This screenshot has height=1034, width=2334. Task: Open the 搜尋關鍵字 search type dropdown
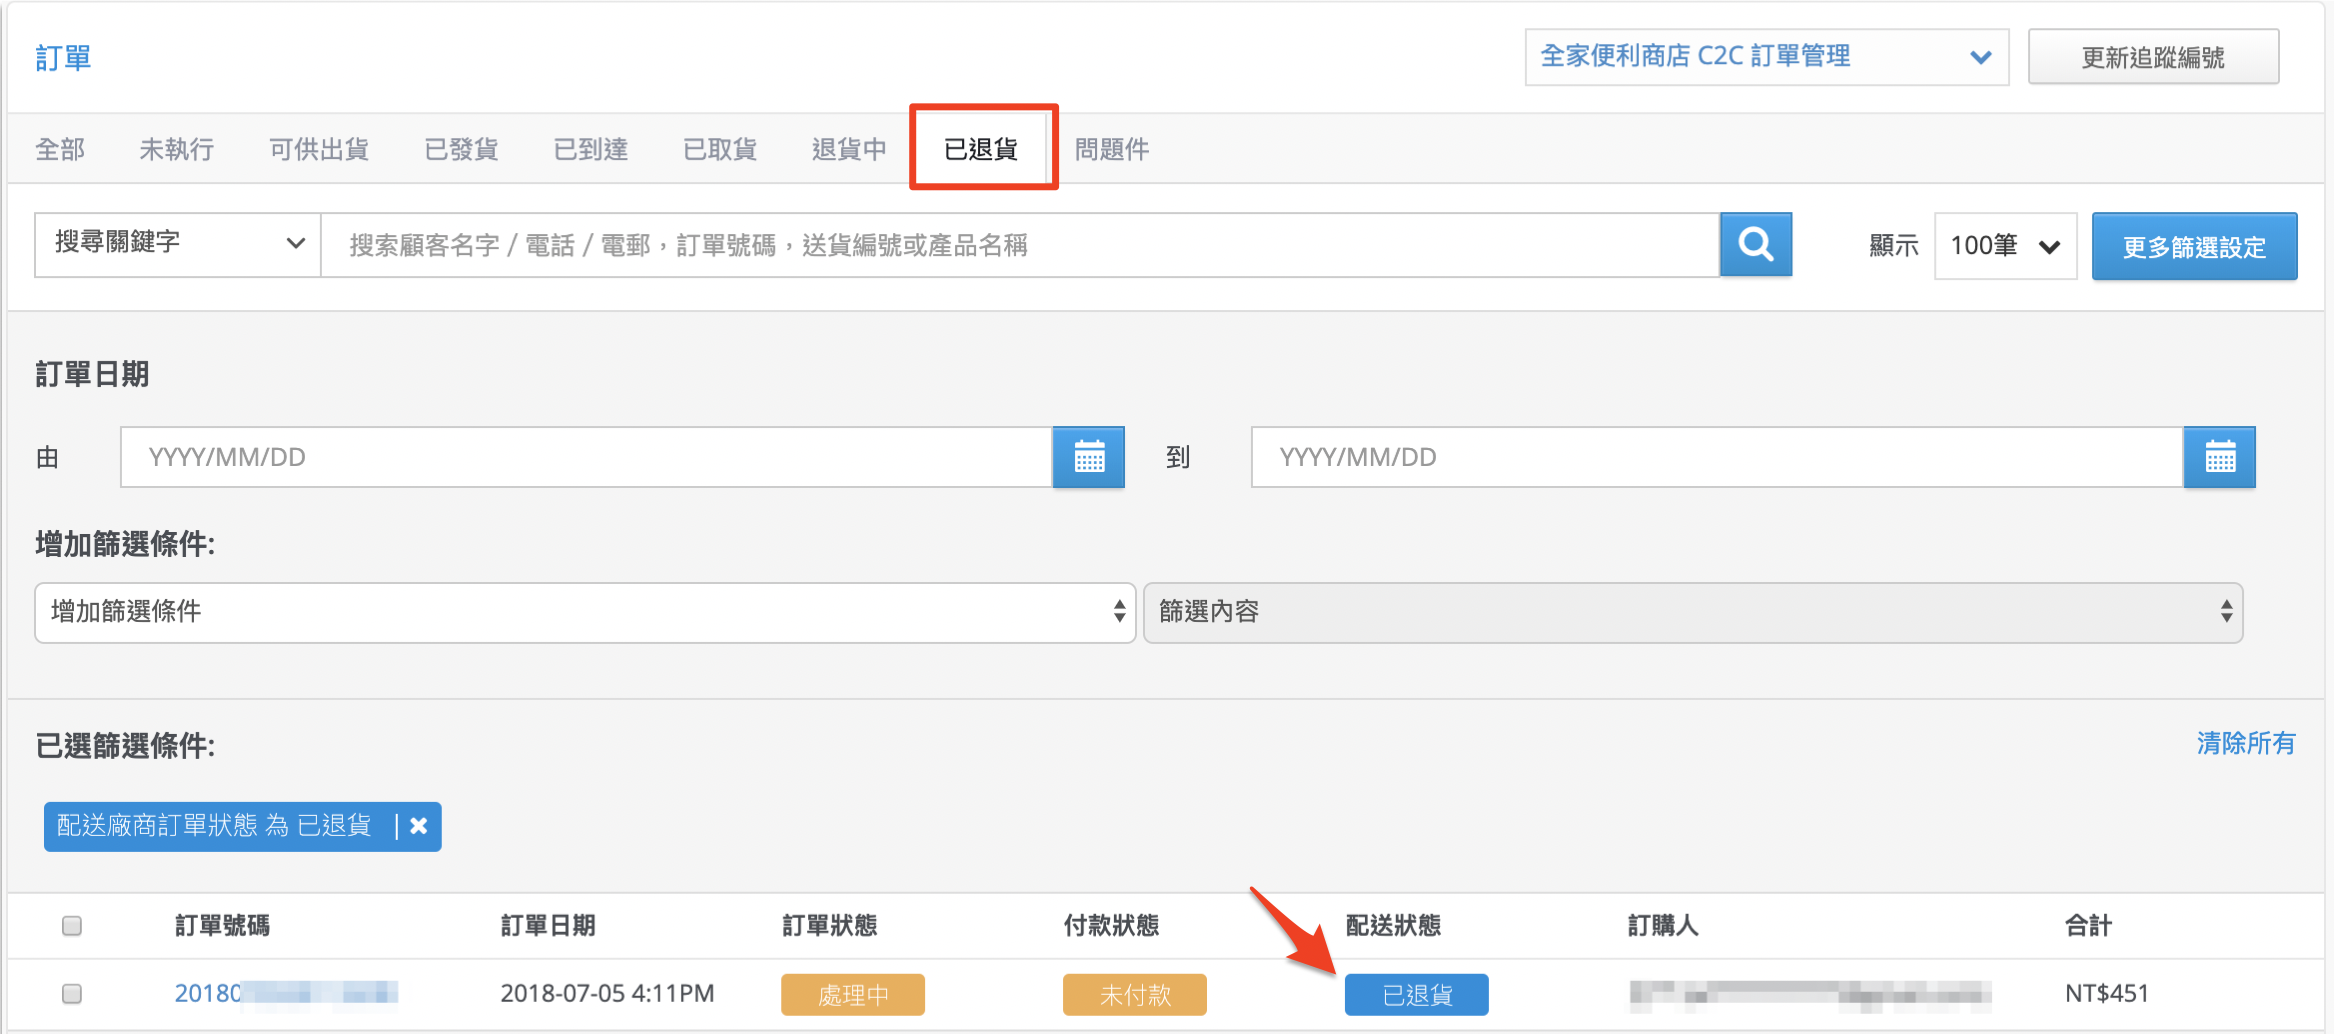point(178,244)
